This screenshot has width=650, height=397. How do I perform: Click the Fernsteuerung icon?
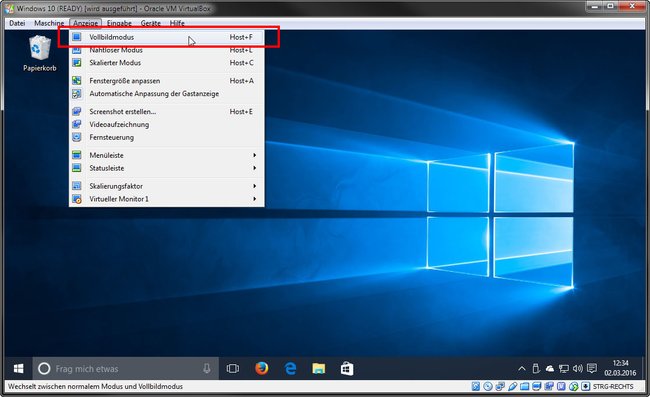tap(77, 138)
